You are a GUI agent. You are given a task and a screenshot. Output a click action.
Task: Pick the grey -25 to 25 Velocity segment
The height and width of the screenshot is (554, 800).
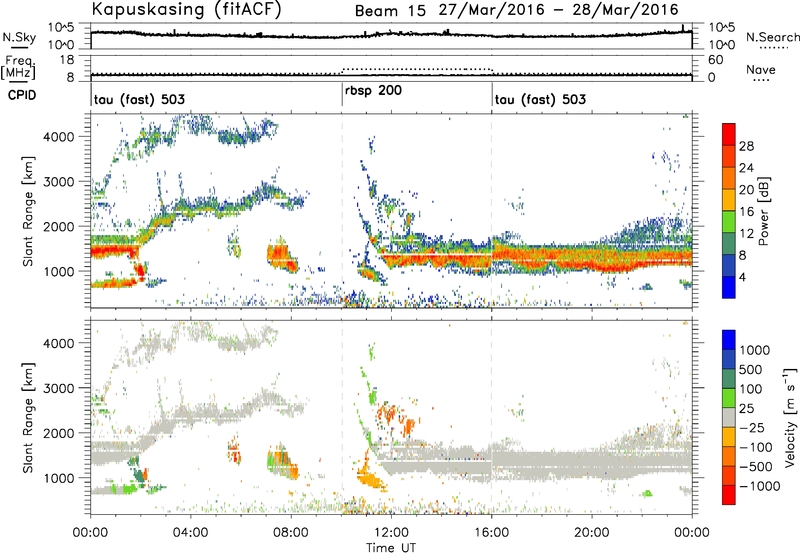point(729,418)
